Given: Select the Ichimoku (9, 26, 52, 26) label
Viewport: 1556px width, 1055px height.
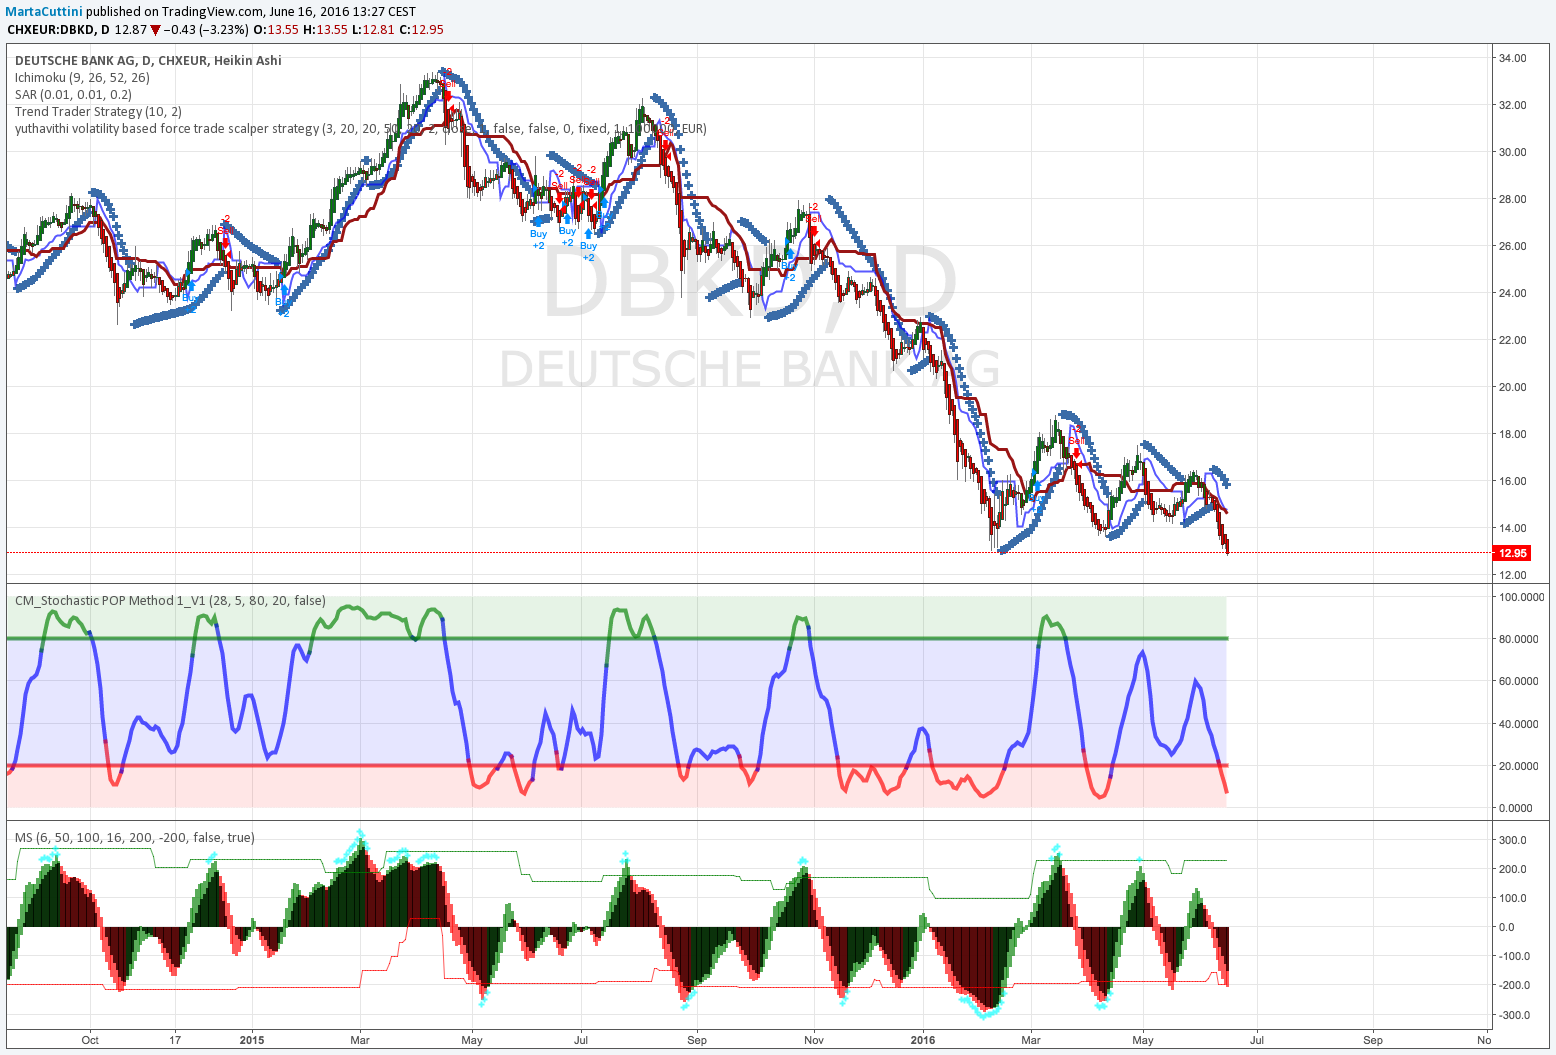Looking at the screenshot, I should pyautogui.click(x=82, y=77).
